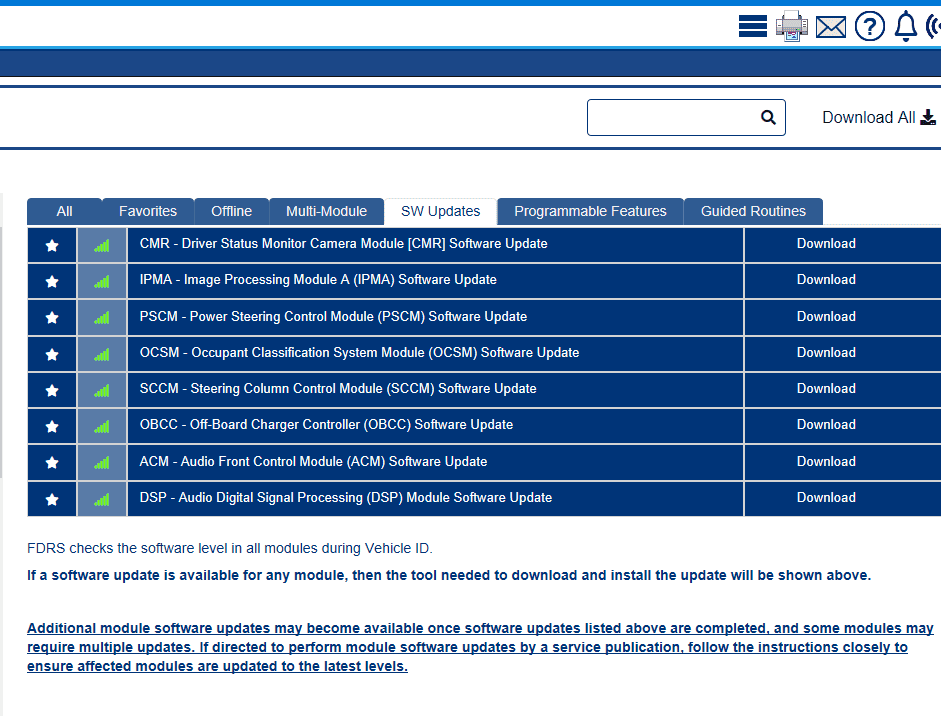
Task: Download the ACM Audio Front Control update
Action: (x=826, y=462)
